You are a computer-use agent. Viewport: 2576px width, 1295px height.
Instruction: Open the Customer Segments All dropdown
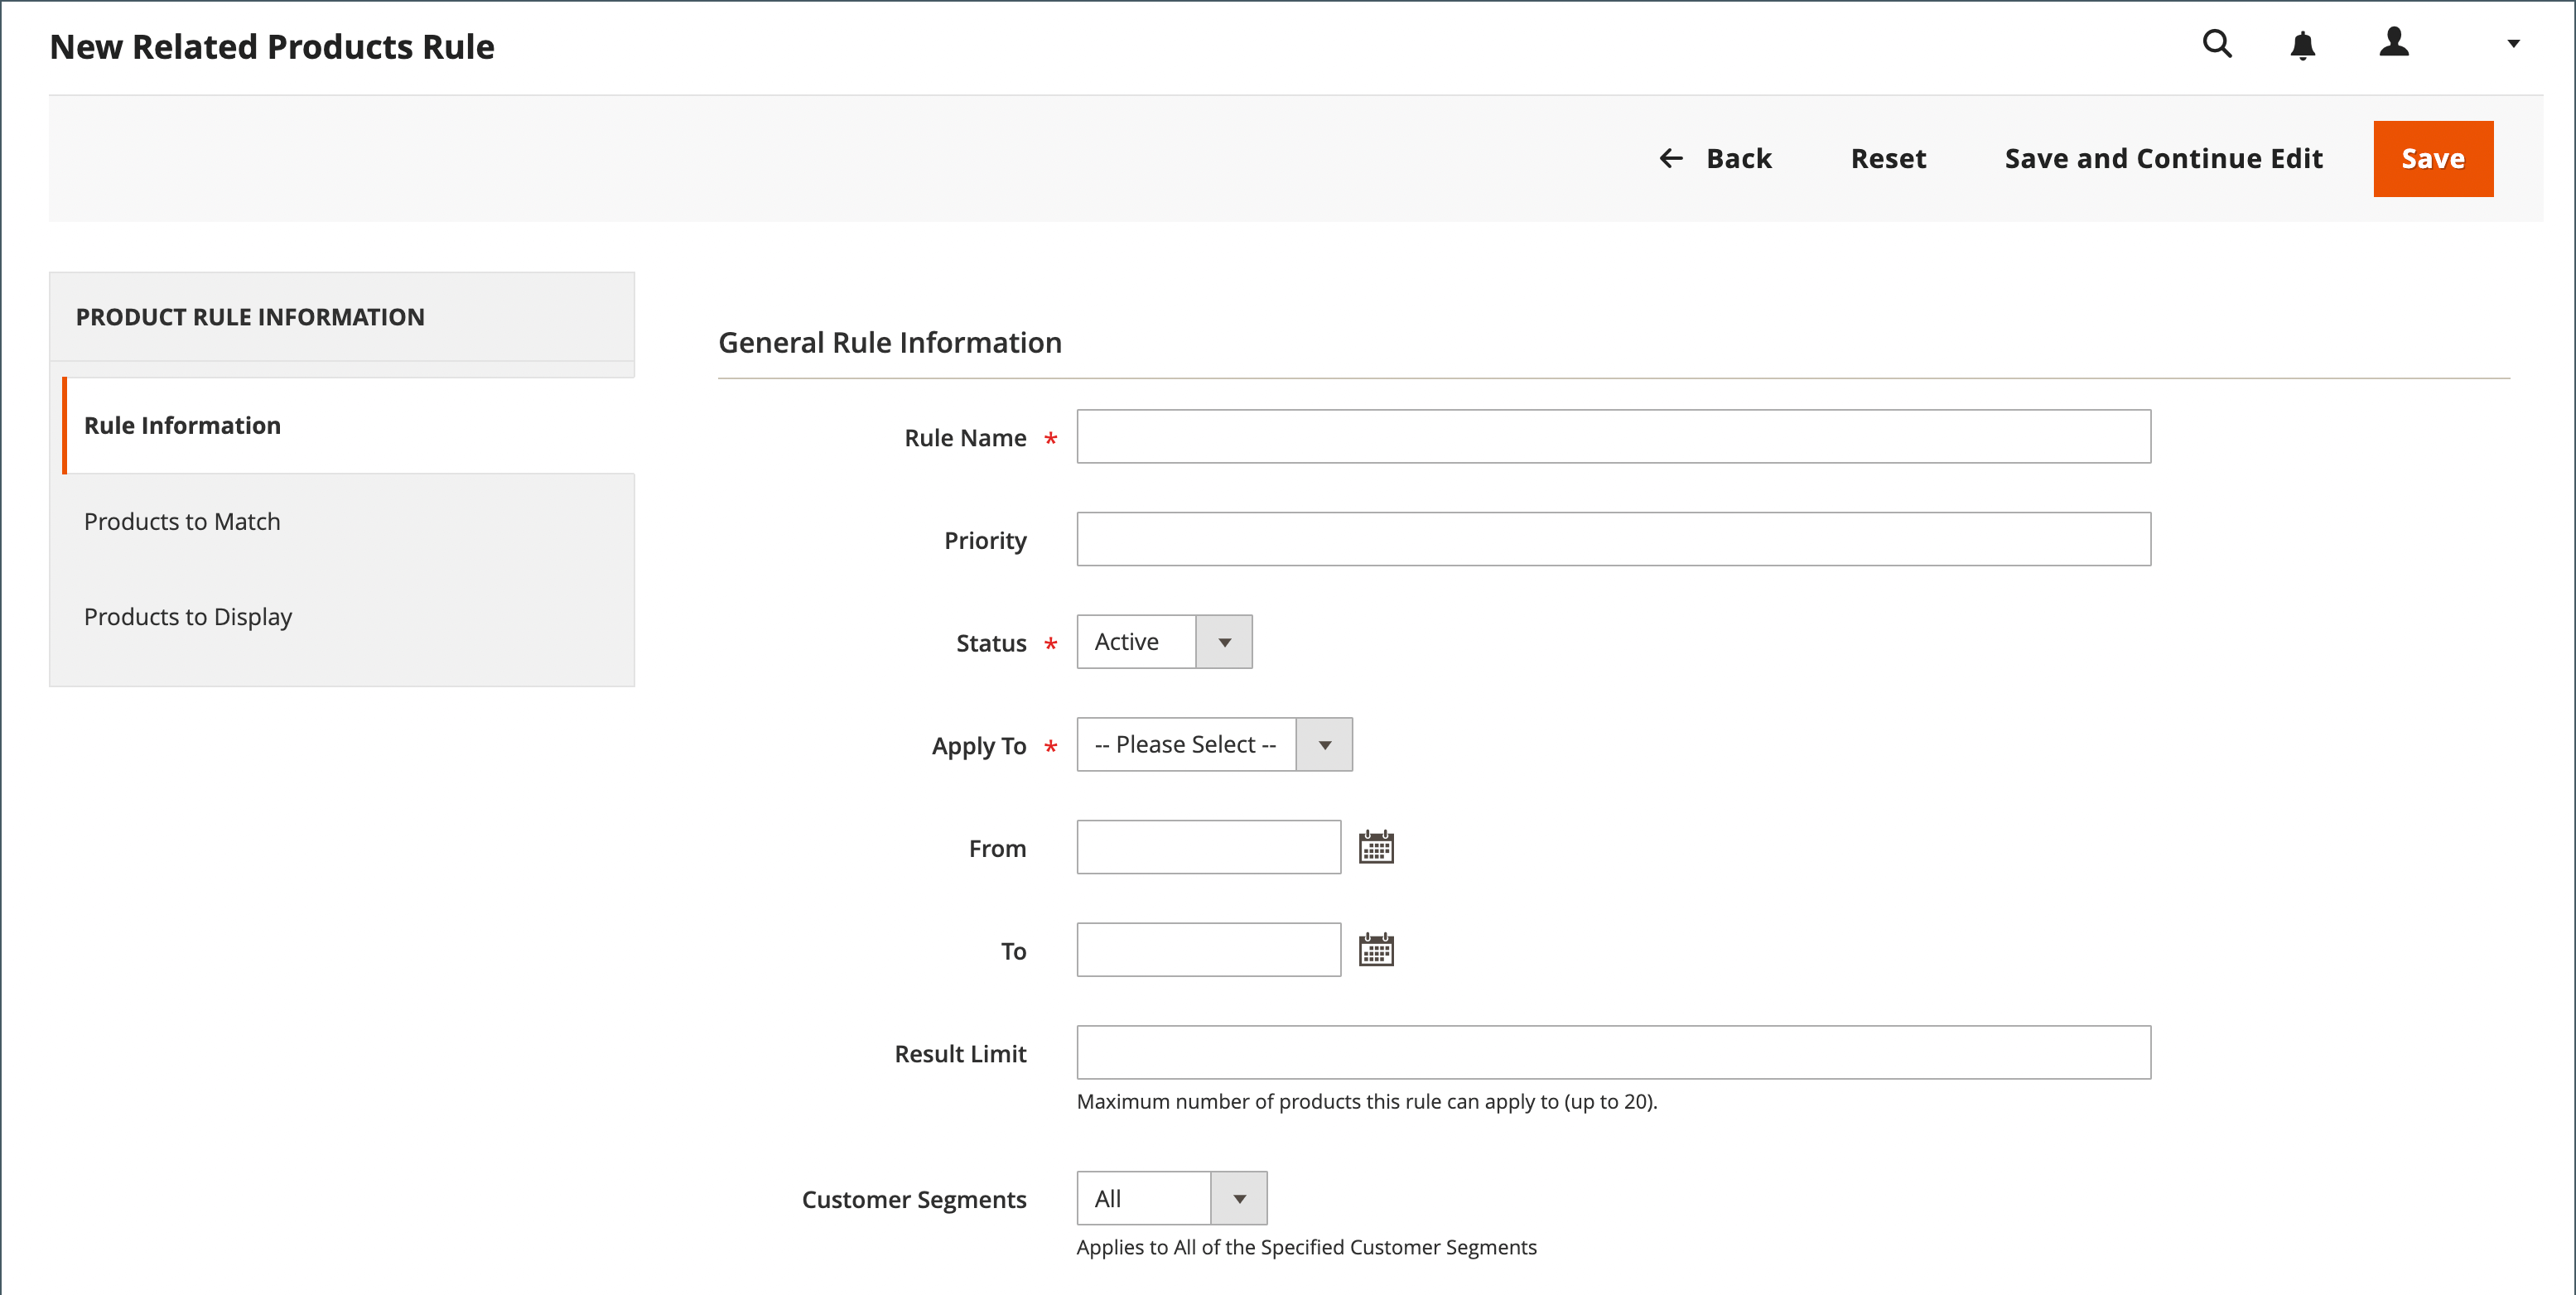[1171, 1199]
